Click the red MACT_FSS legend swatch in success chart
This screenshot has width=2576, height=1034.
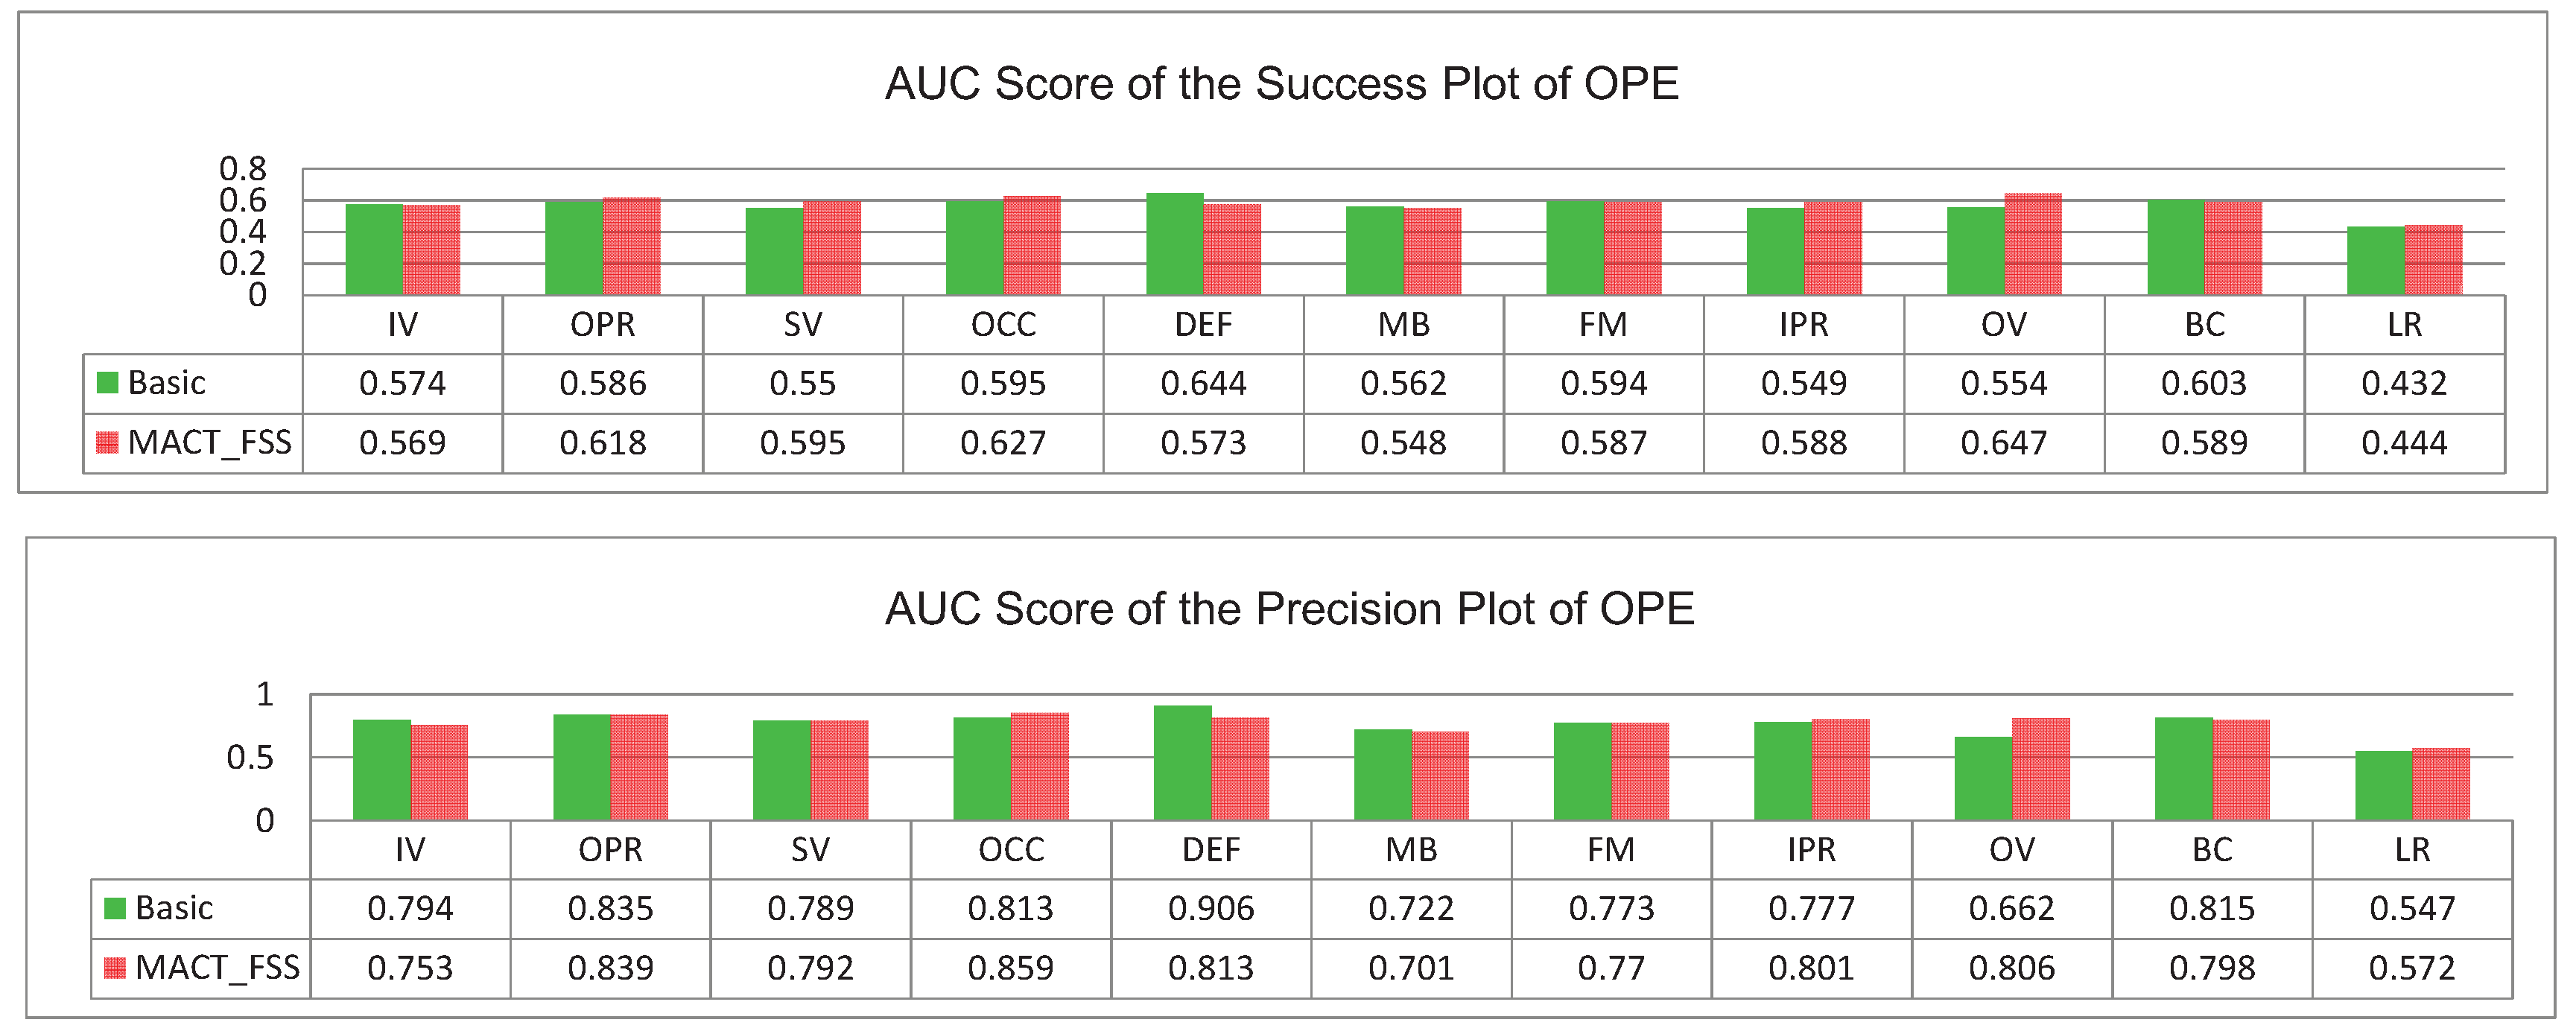[x=108, y=442]
